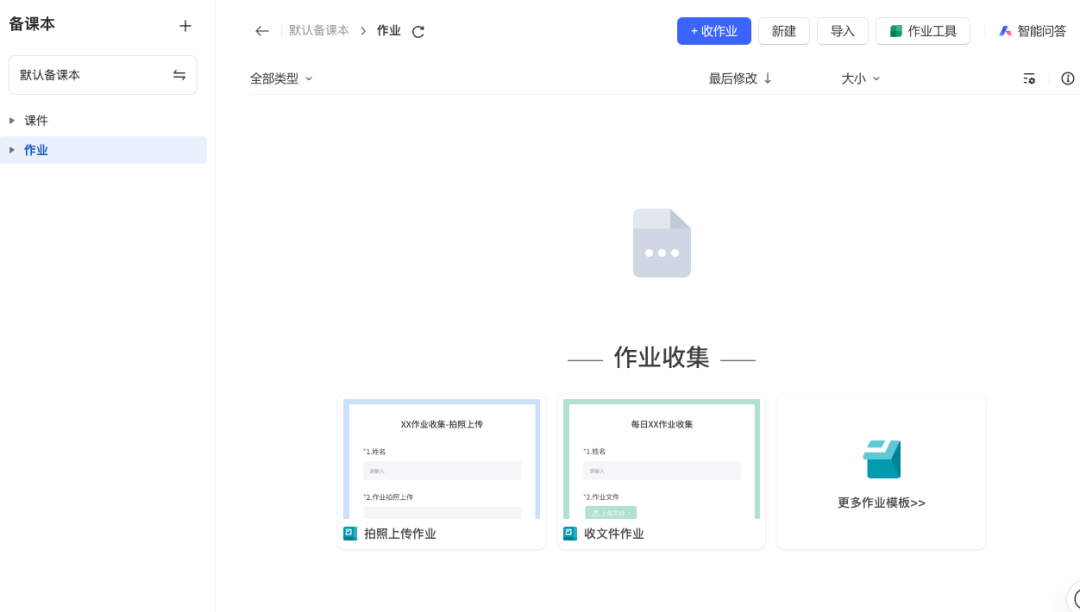
Task: Click the 导入 button
Action: 842,31
